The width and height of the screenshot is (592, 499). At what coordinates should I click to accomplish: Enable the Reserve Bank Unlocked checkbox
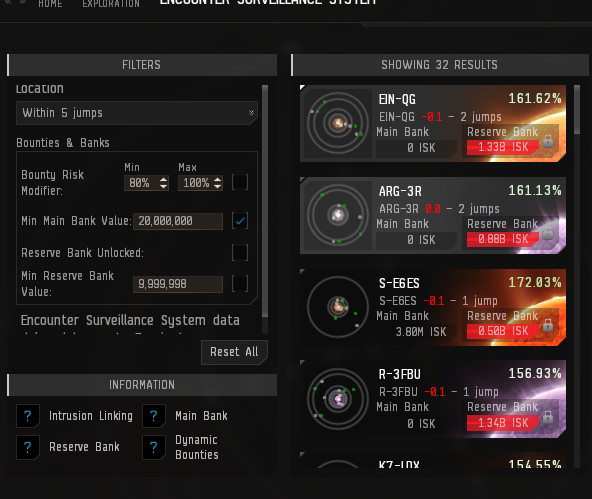[x=240, y=253]
